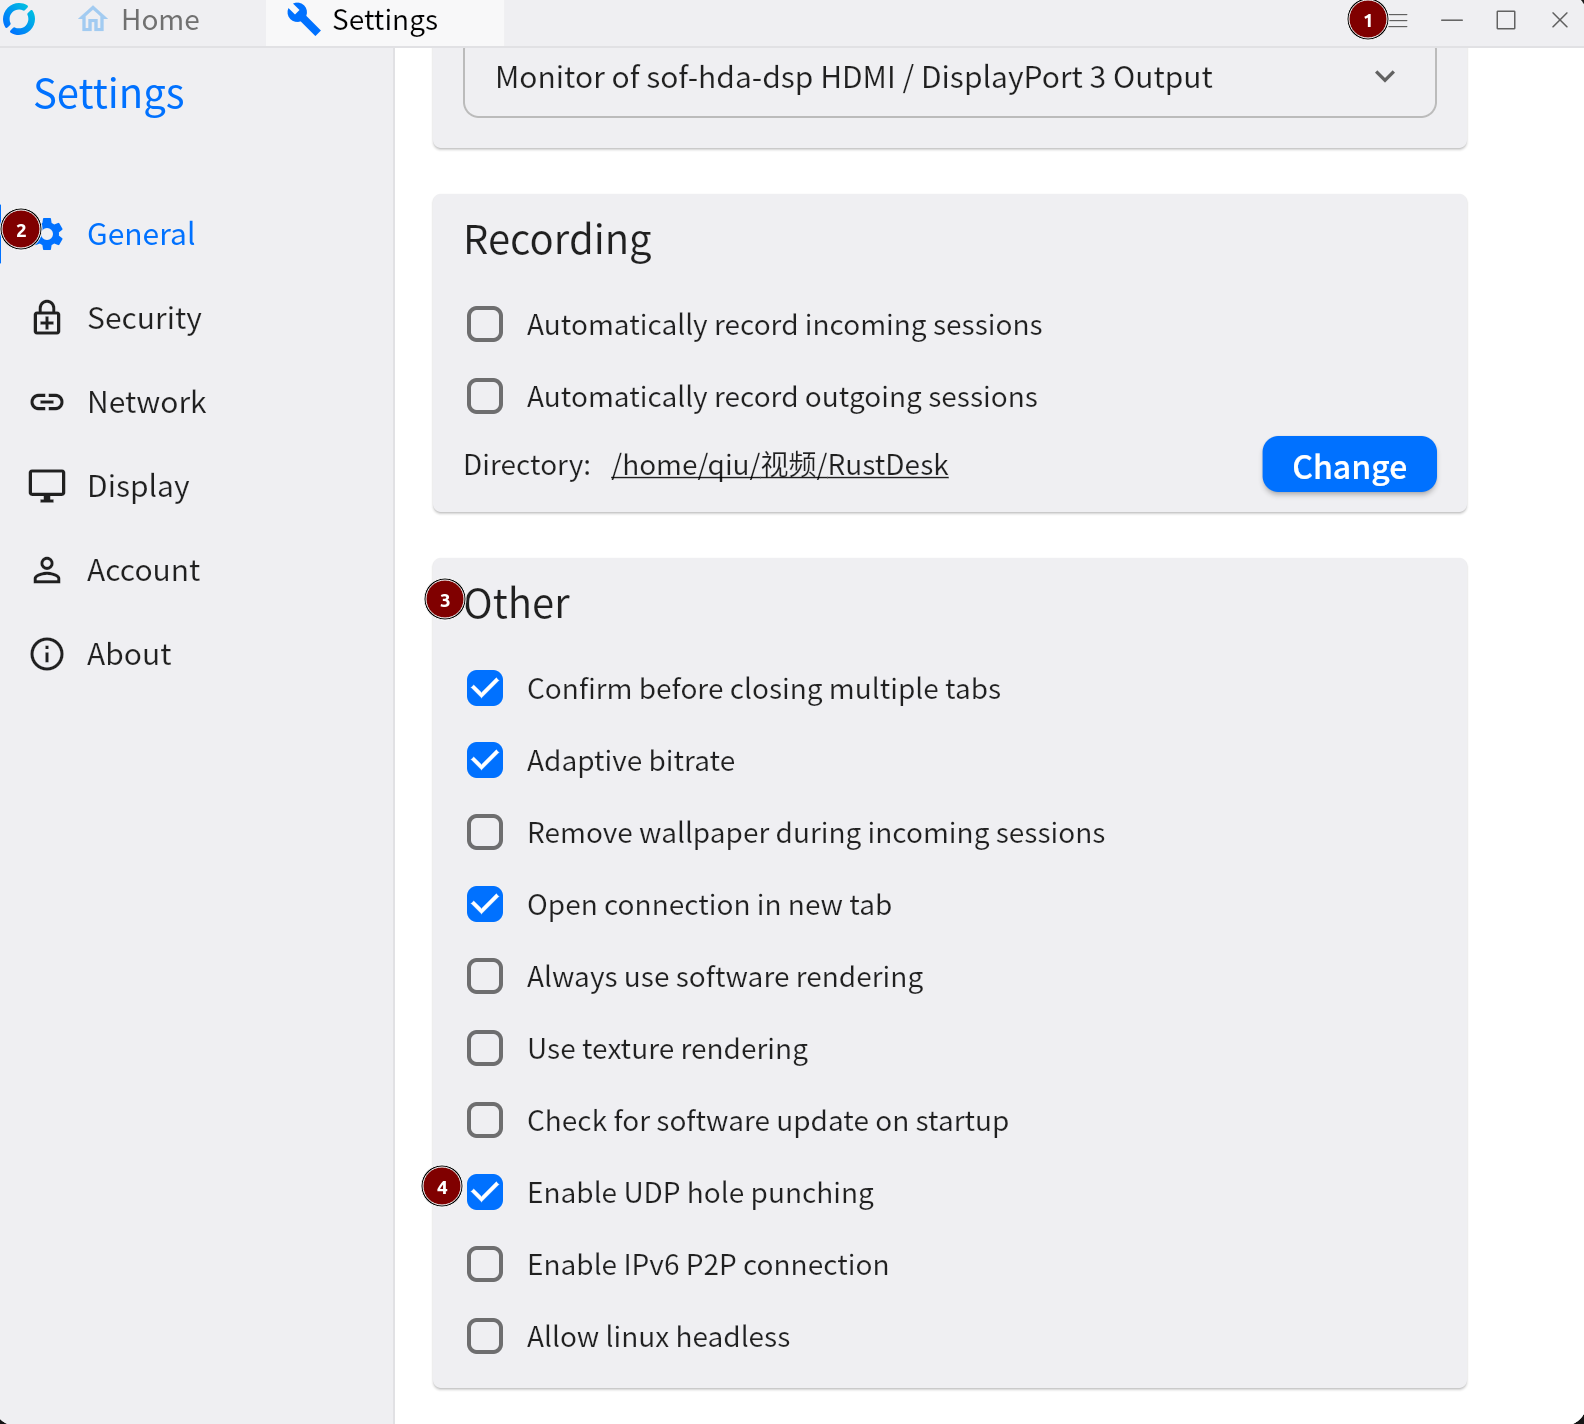Expand the audio input device dropdown arrow

(1384, 77)
